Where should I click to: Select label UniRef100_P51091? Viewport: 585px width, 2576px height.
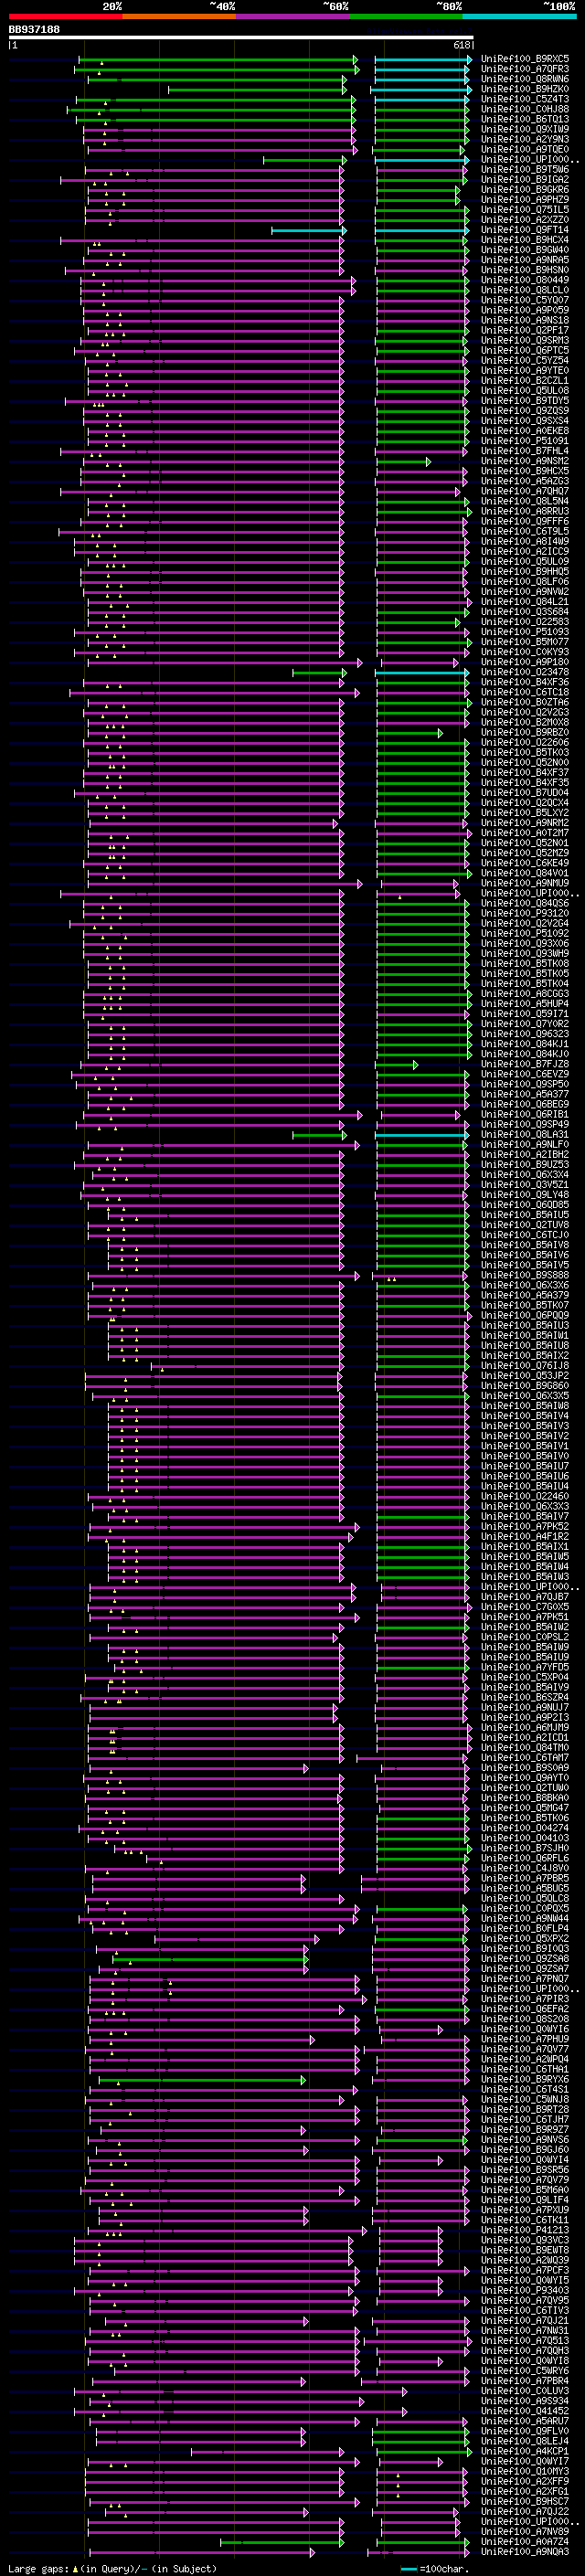(x=525, y=441)
